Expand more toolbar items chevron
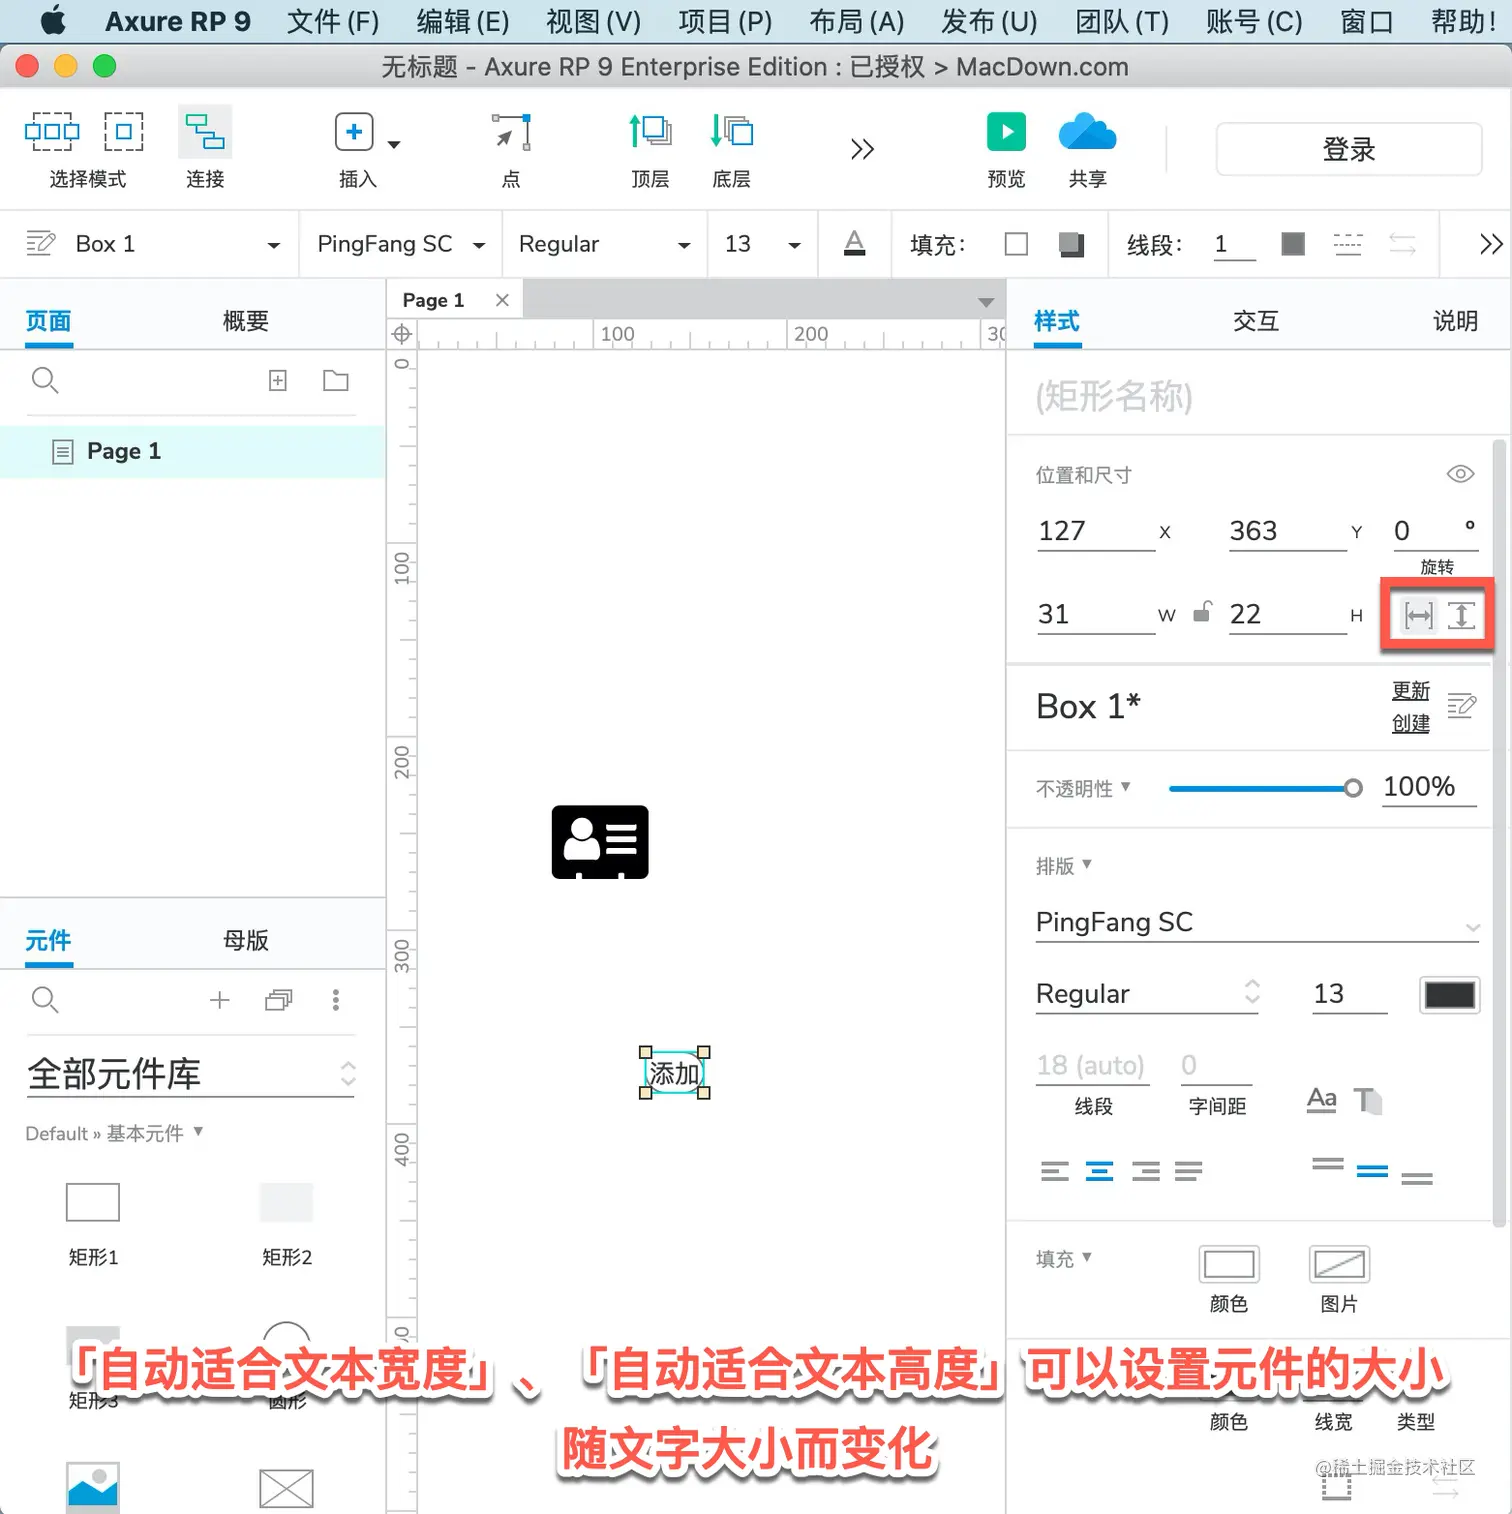Viewport: 1512px width, 1514px height. point(862,149)
